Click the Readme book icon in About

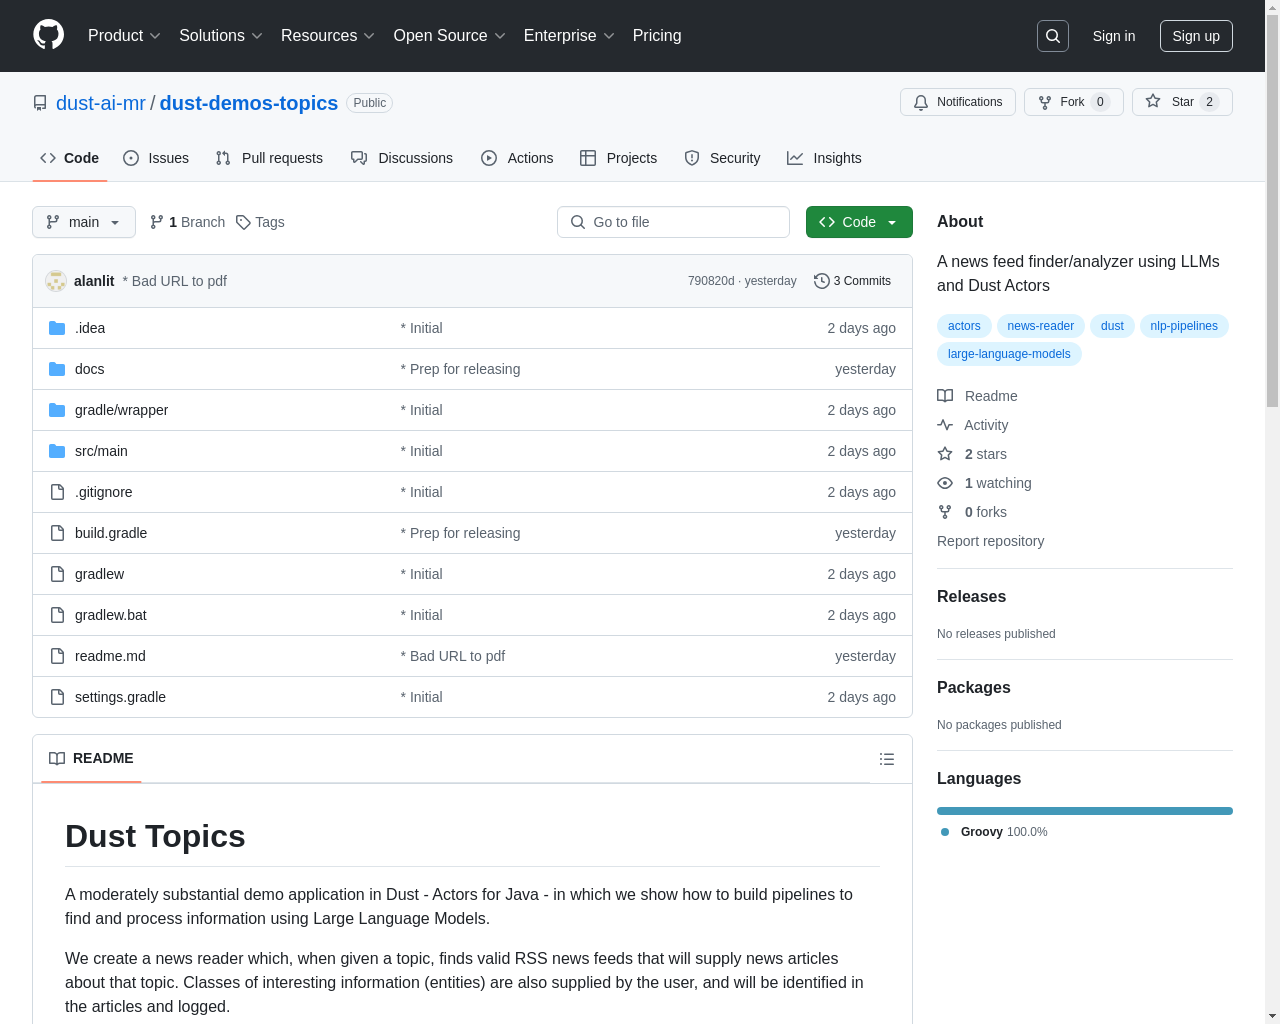click(945, 396)
